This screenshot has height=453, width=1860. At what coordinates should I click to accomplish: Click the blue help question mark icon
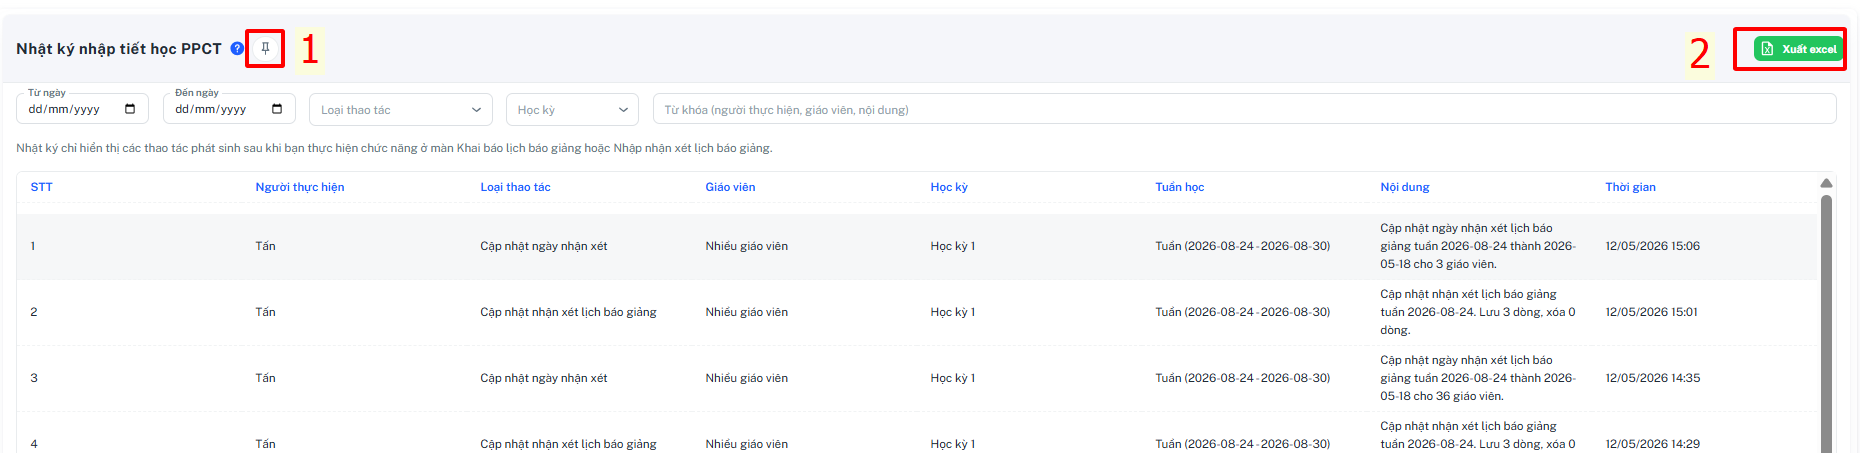[x=237, y=48]
